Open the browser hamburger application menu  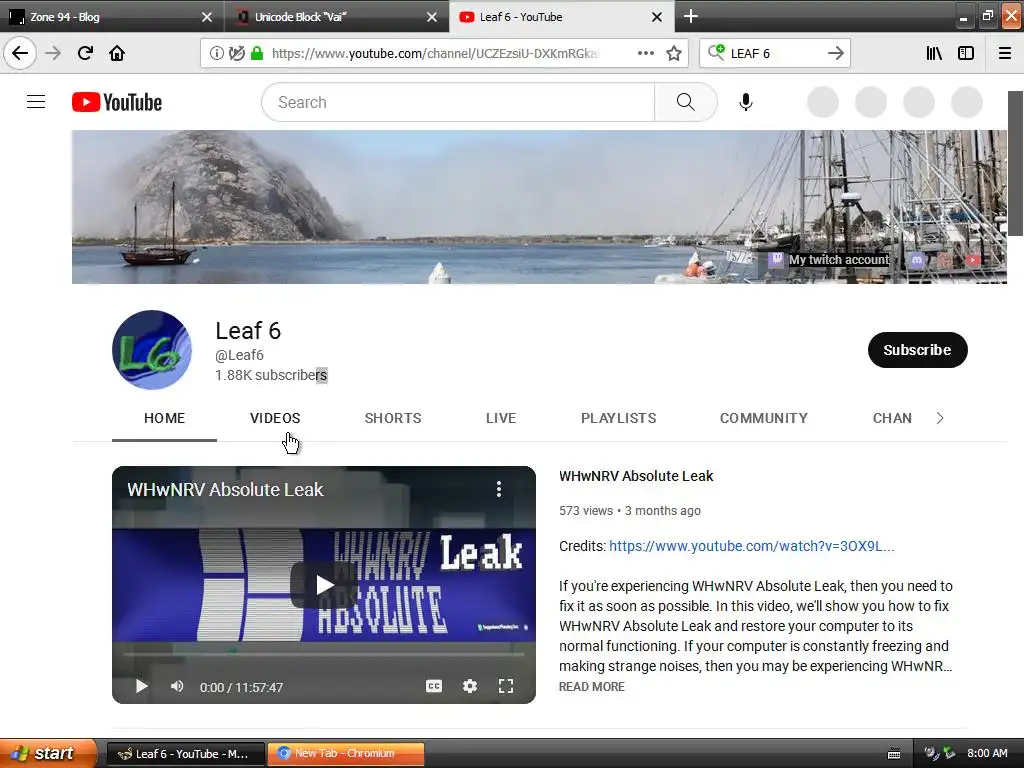[x=1005, y=54]
